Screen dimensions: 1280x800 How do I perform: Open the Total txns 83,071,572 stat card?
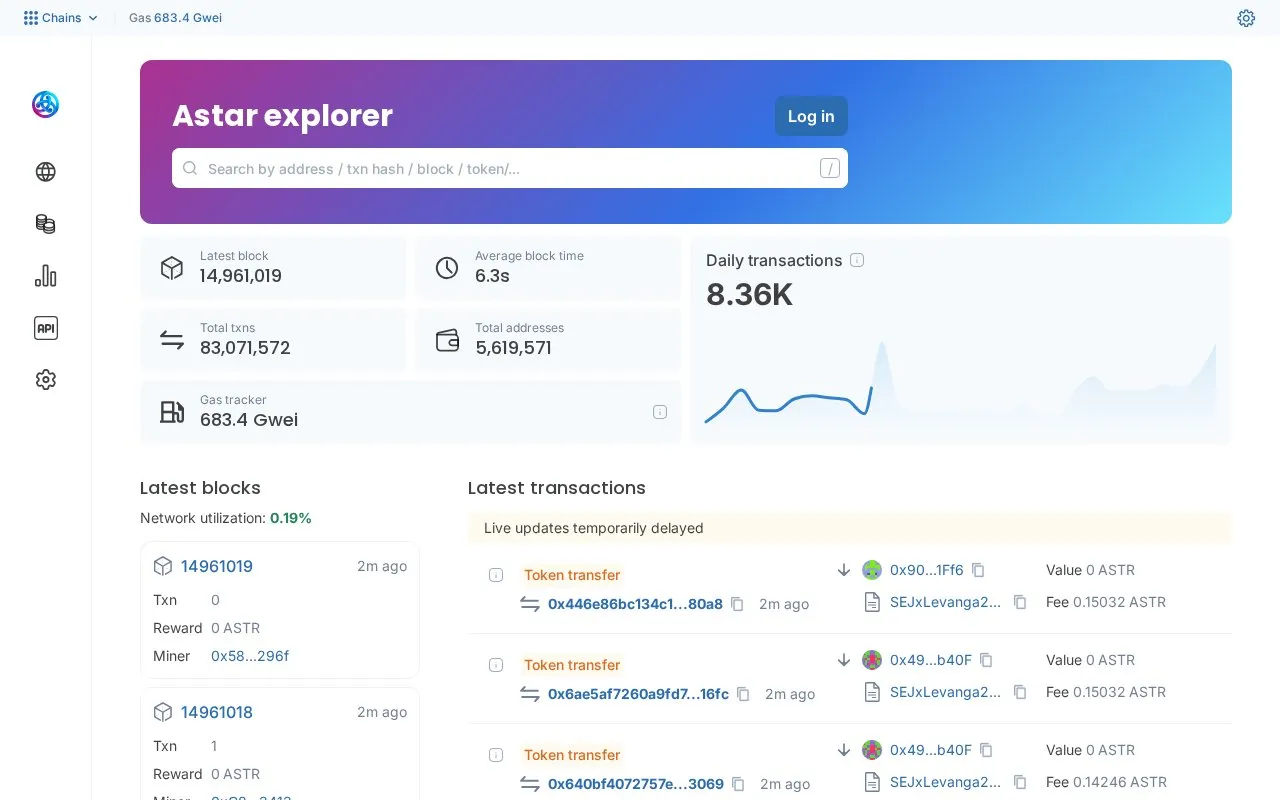click(x=273, y=339)
